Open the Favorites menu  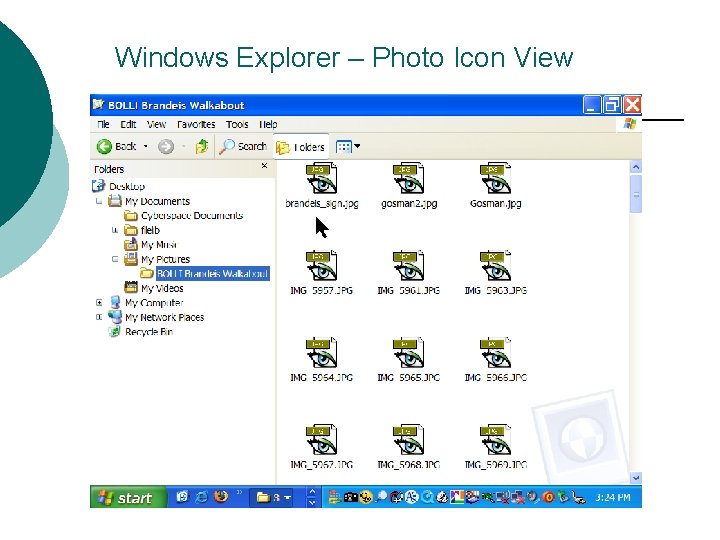coord(196,124)
